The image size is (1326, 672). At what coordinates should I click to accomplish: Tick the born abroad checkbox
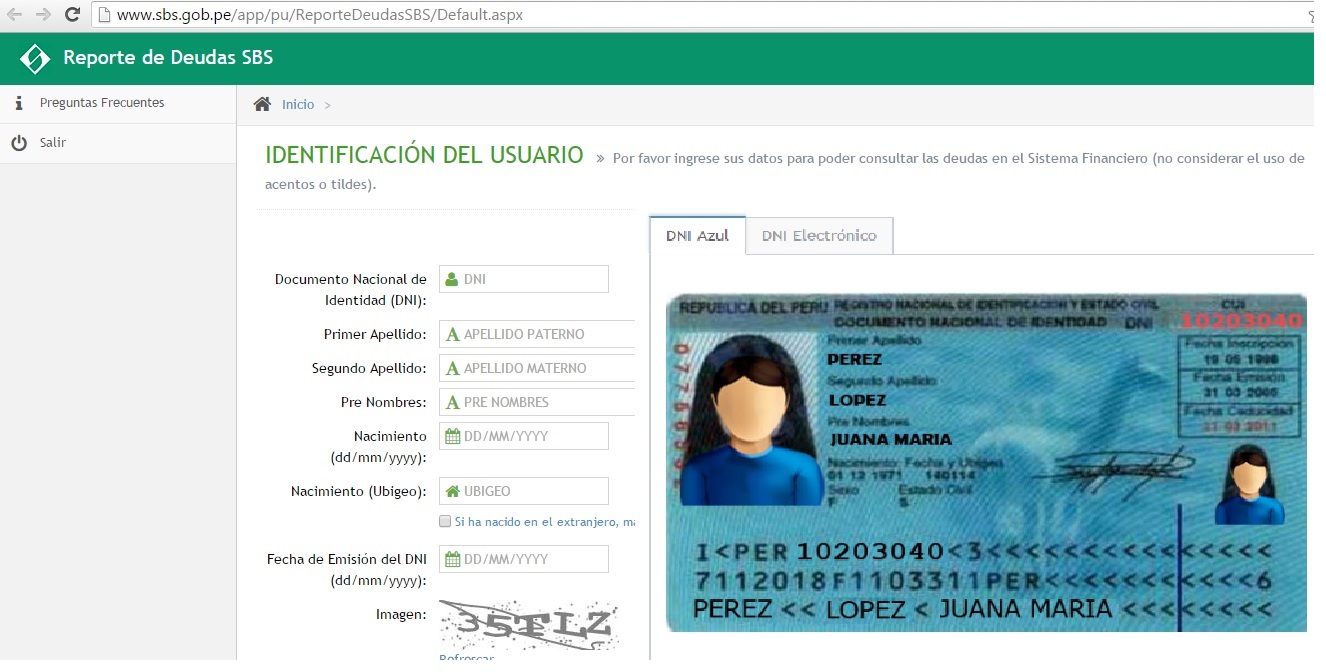[x=445, y=522]
